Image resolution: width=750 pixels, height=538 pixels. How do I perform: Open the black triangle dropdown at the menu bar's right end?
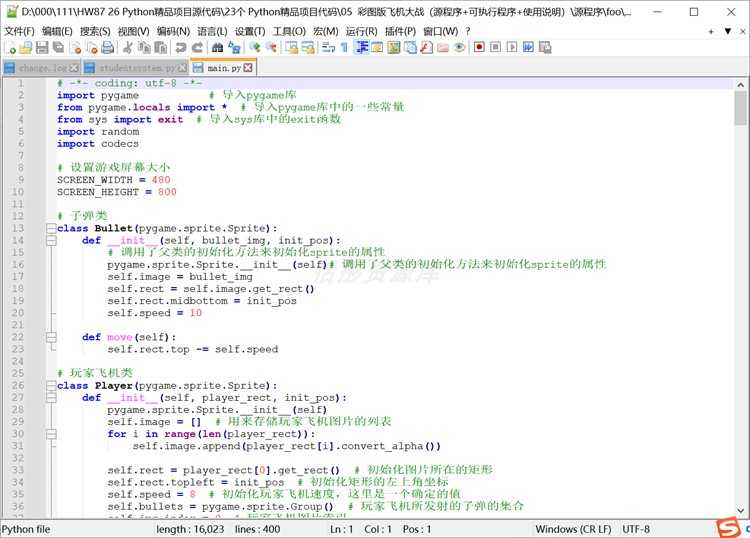[728, 31]
